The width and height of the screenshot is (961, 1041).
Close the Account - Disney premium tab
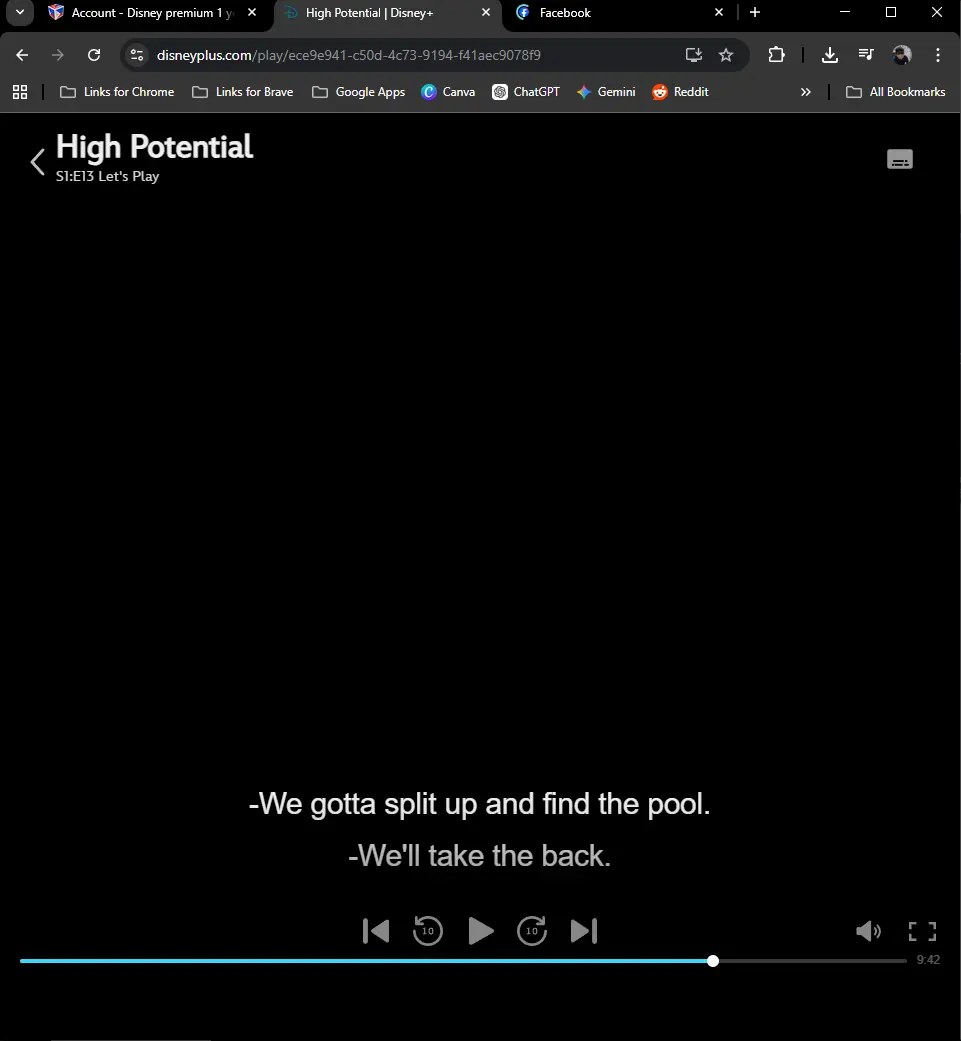point(252,12)
